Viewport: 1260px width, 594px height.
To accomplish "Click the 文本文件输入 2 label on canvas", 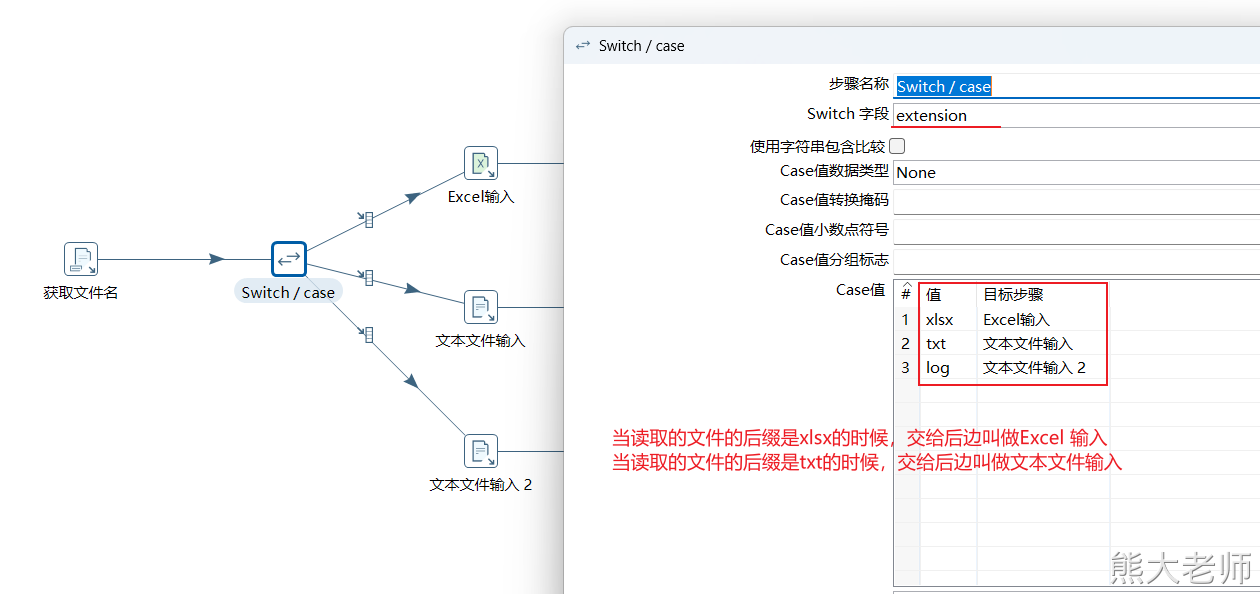I will tap(481, 485).
